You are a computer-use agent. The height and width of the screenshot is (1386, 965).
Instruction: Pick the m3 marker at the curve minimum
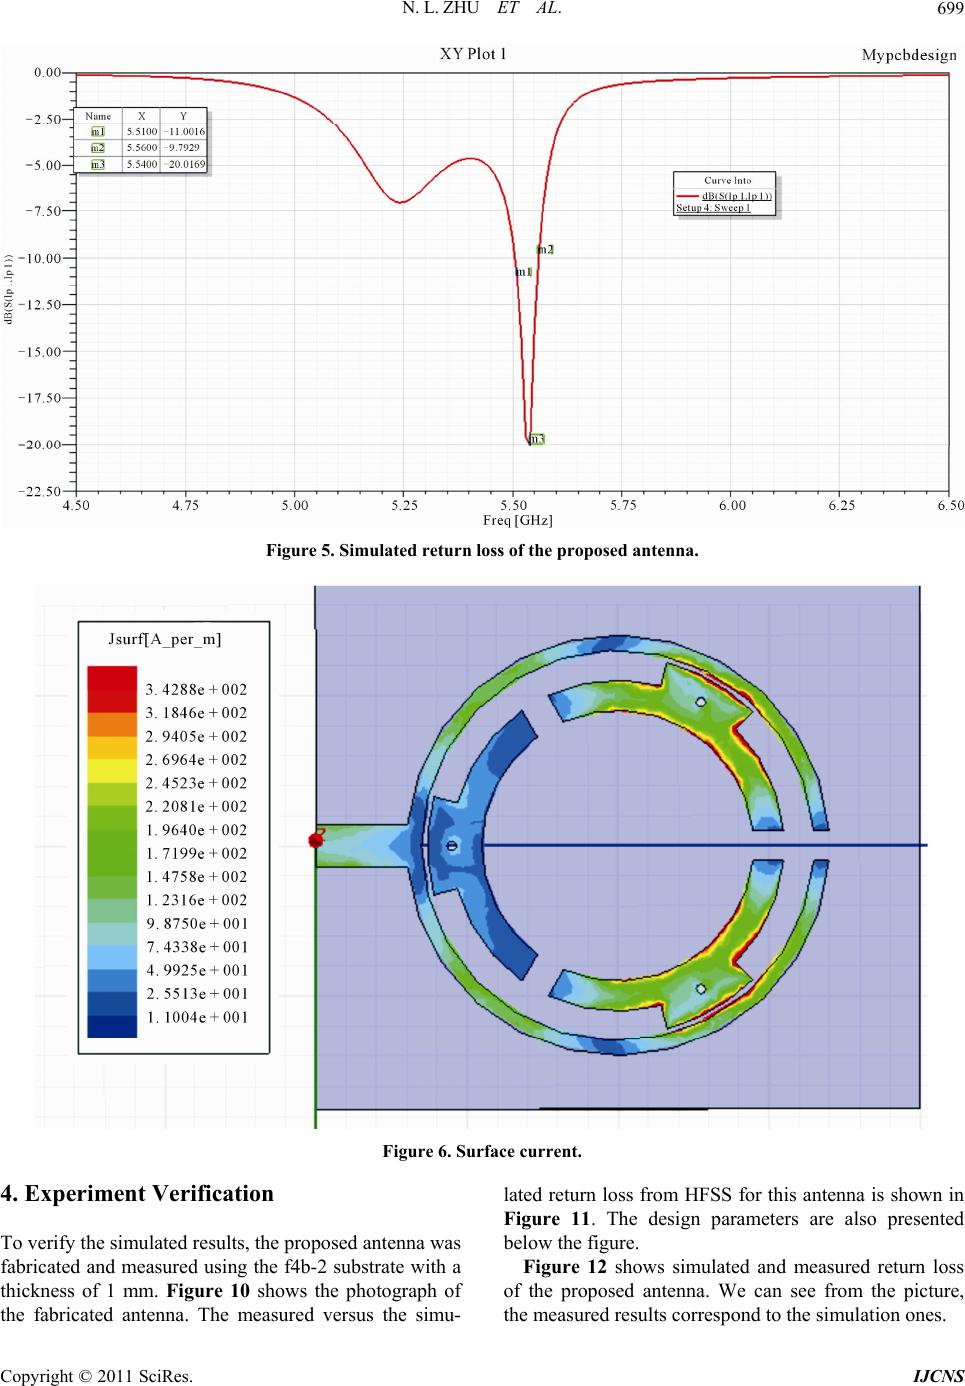click(x=537, y=439)
